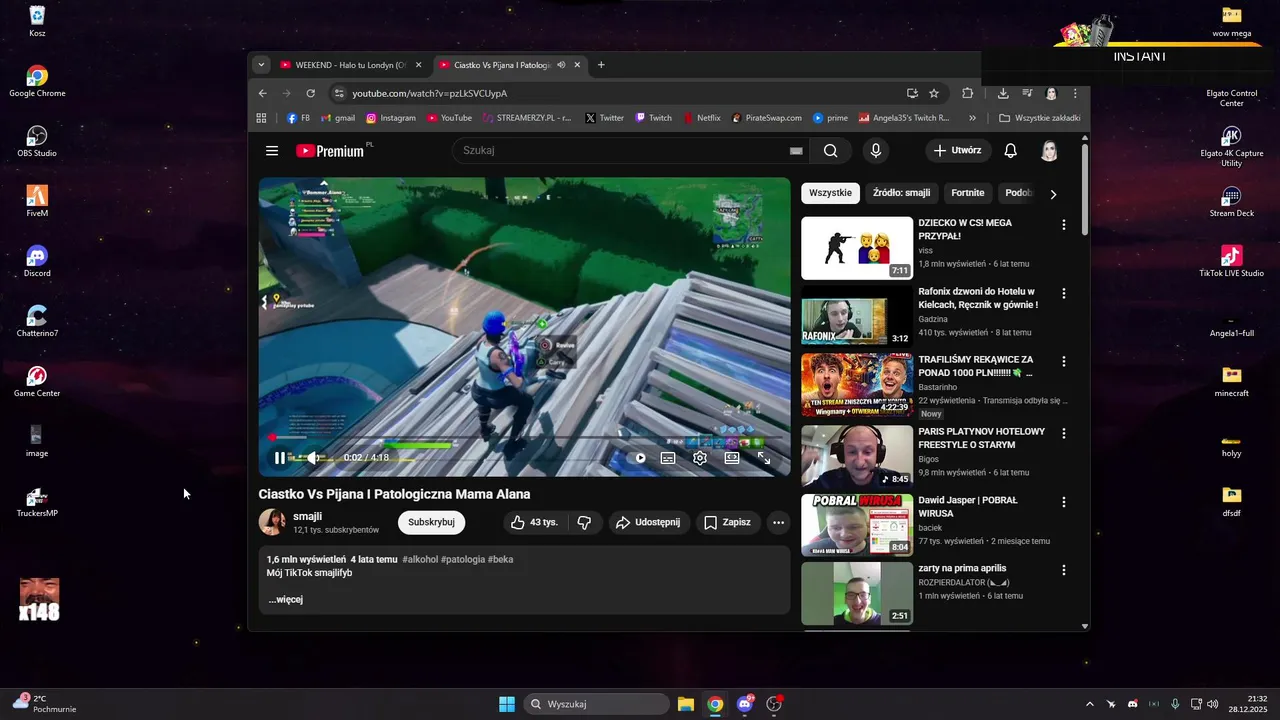Image resolution: width=1280 pixels, height=720 pixels.
Task: Open YouTube notifications bell
Action: [x=1011, y=151]
